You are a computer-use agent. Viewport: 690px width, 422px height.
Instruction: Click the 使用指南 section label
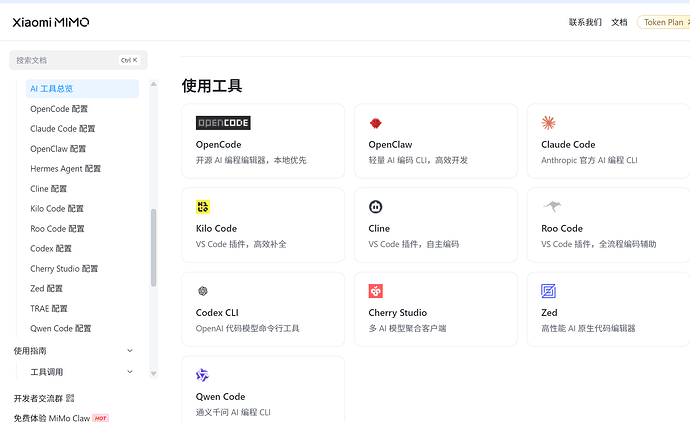pos(30,351)
